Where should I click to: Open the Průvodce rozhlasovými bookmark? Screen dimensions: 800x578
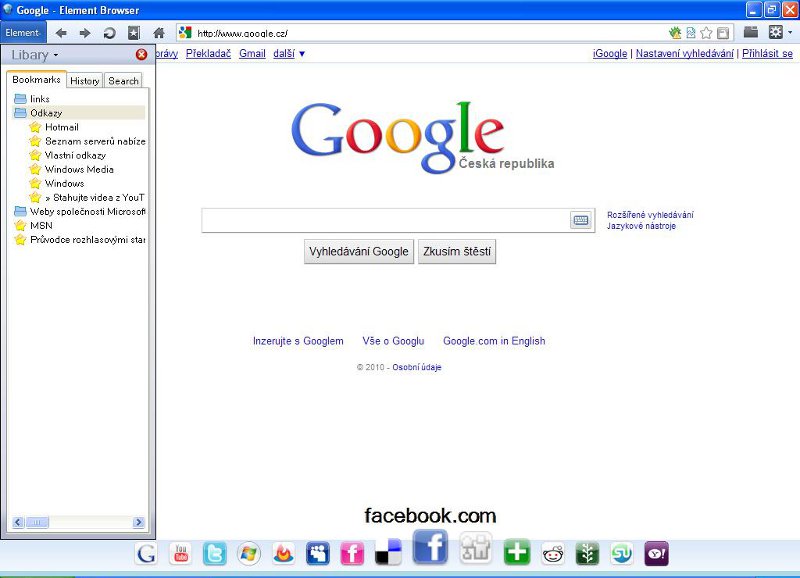(80, 240)
